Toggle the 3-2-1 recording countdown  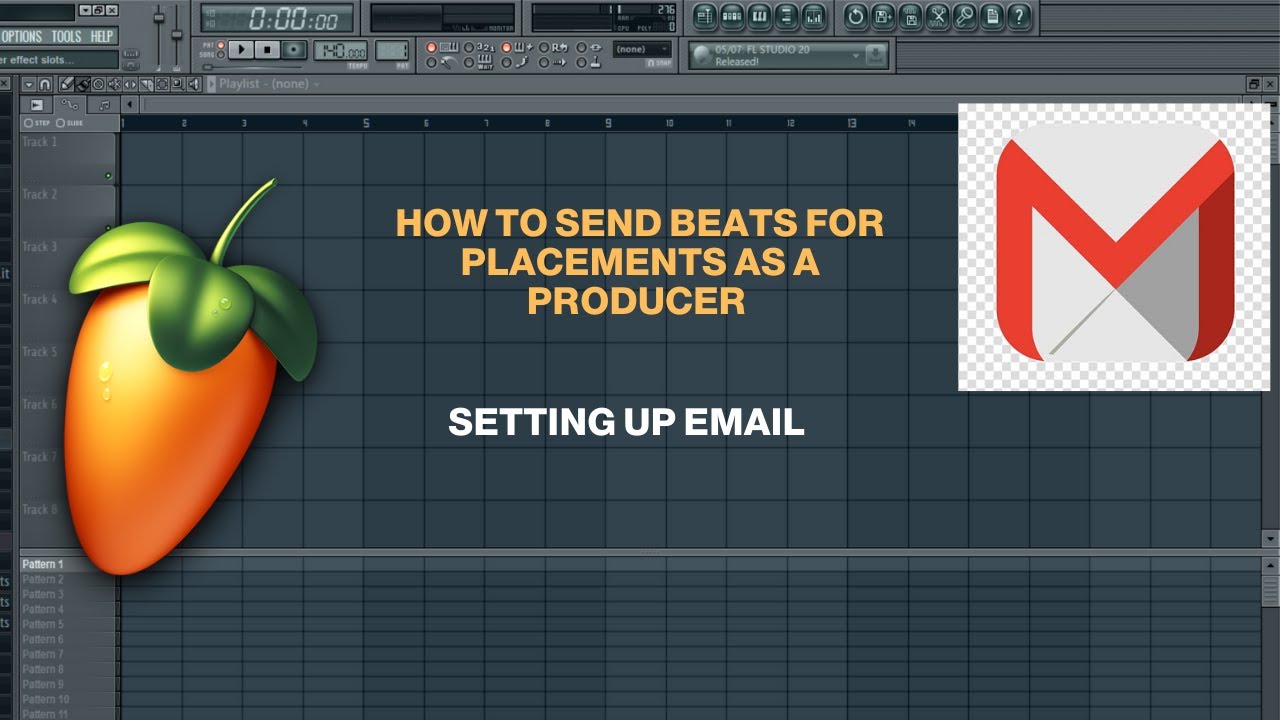click(470, 48)
